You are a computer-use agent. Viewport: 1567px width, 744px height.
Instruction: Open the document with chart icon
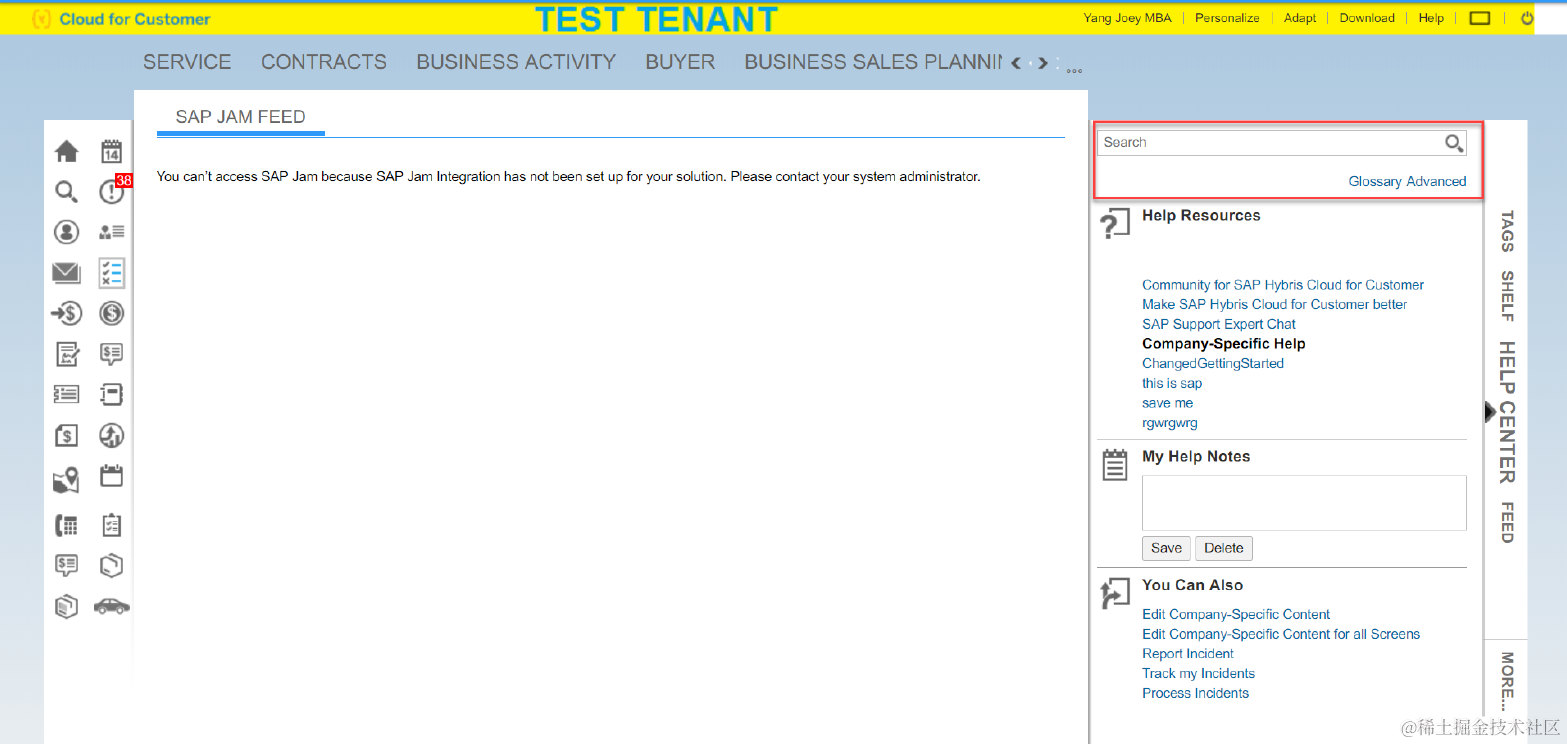click(66, 354)
